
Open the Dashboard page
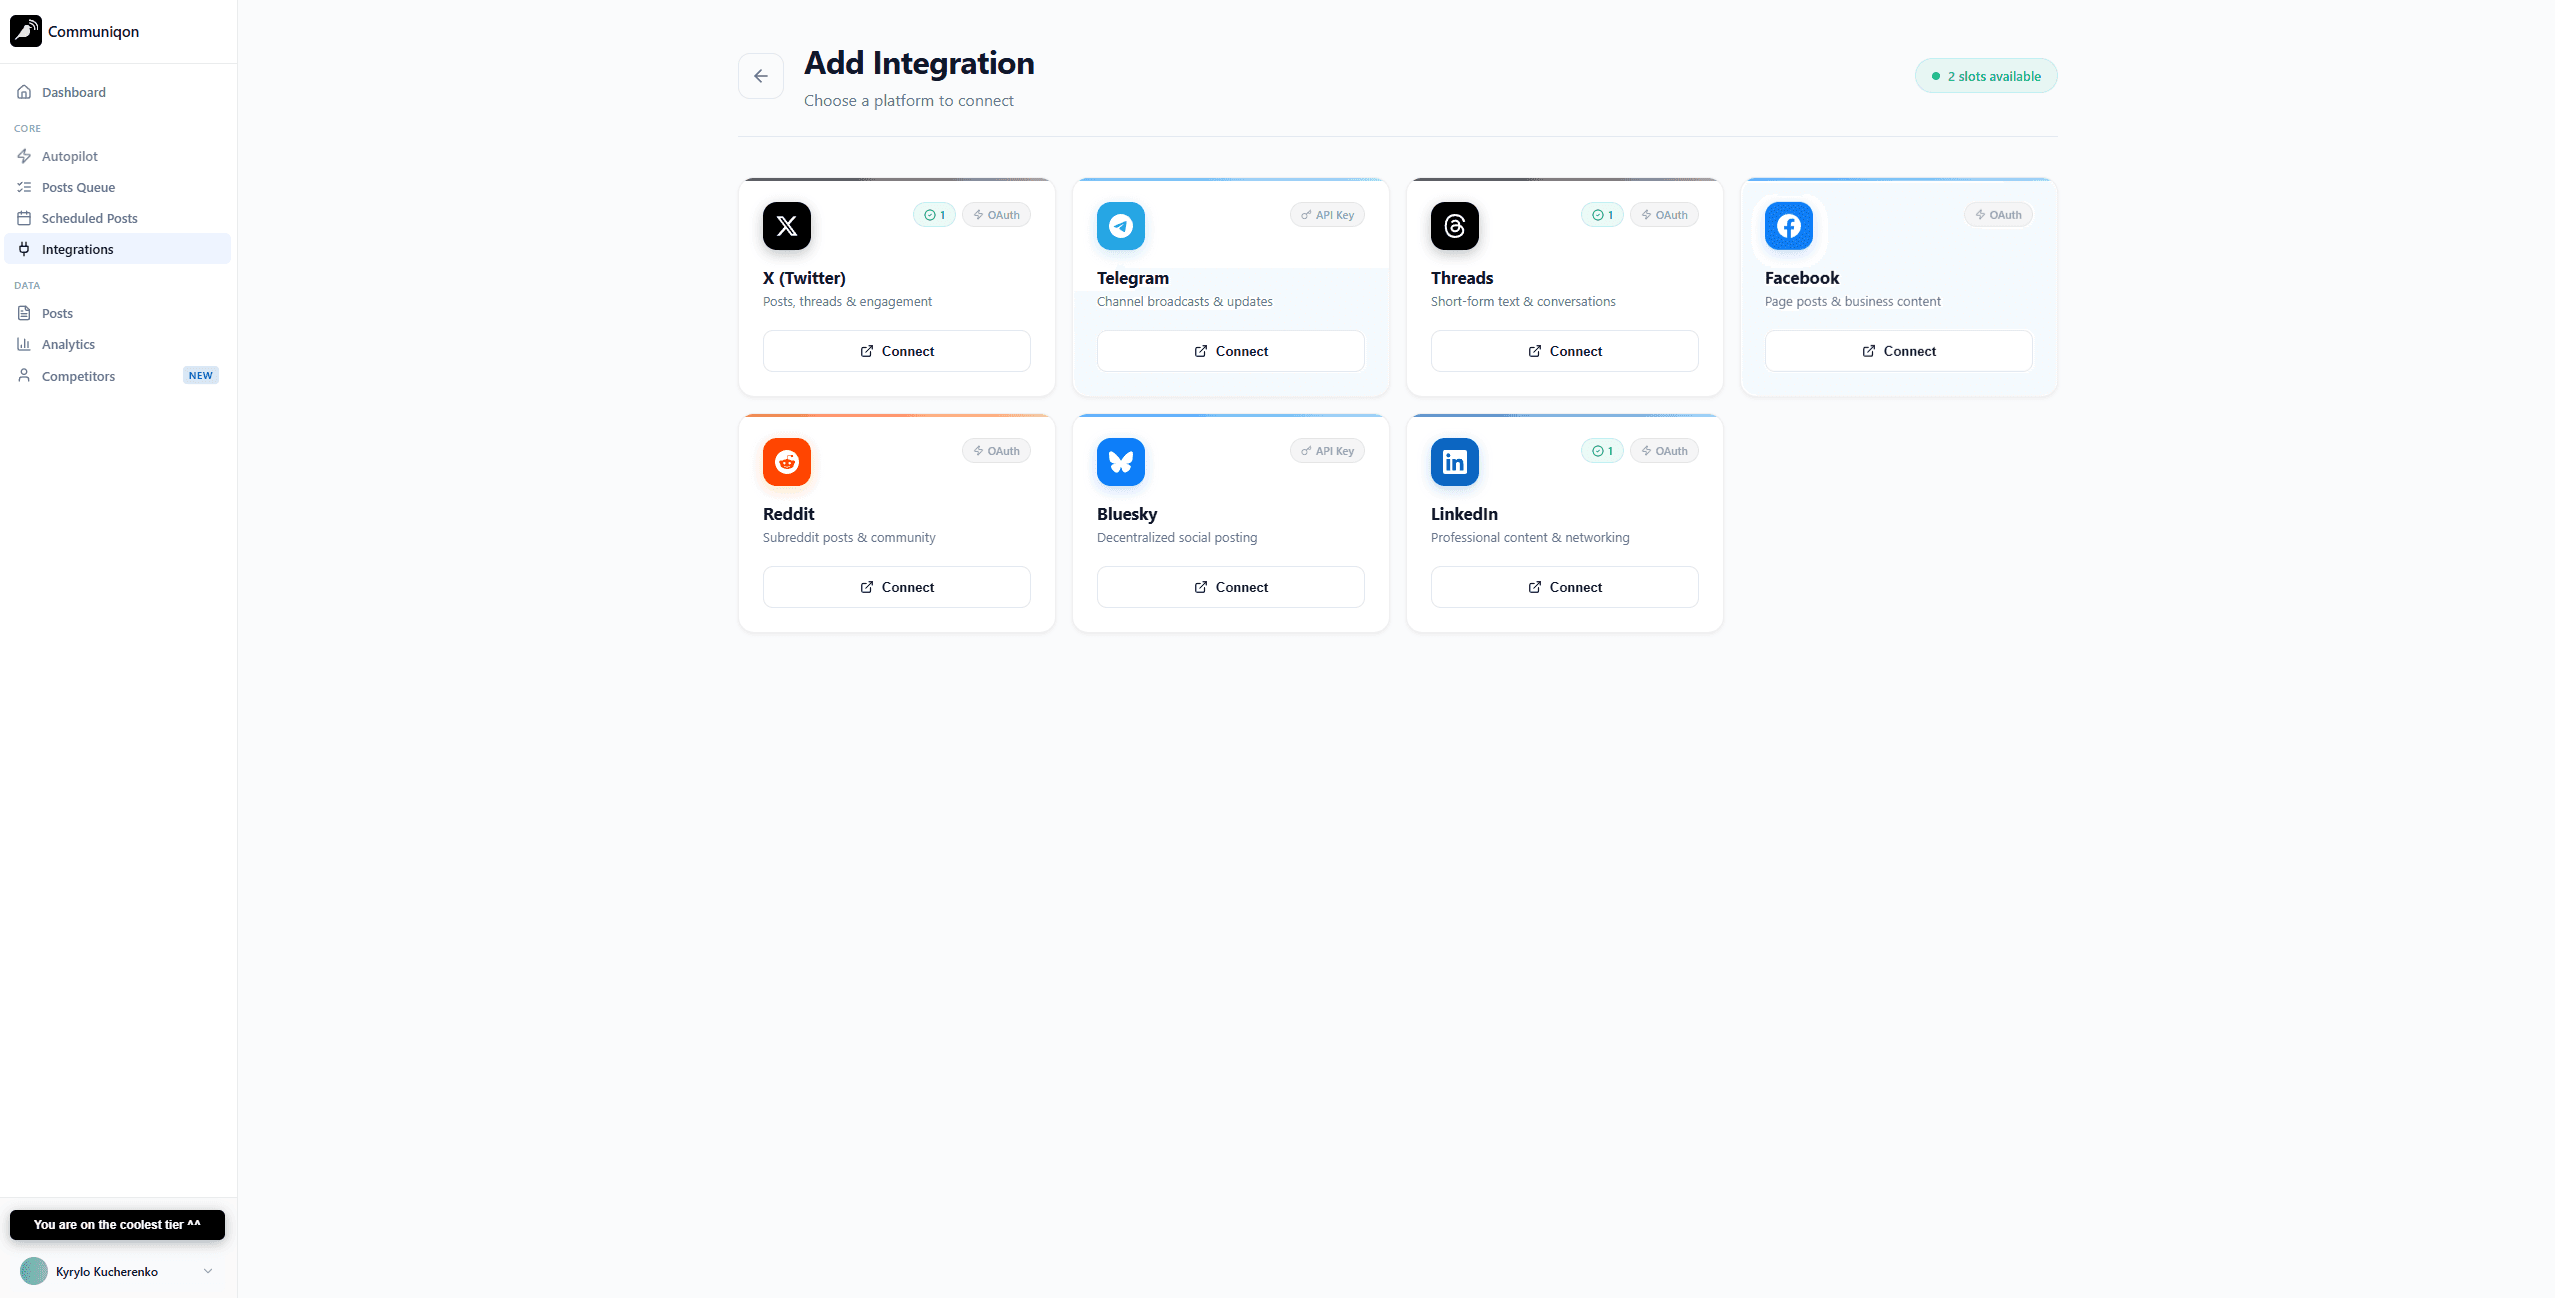72,92
